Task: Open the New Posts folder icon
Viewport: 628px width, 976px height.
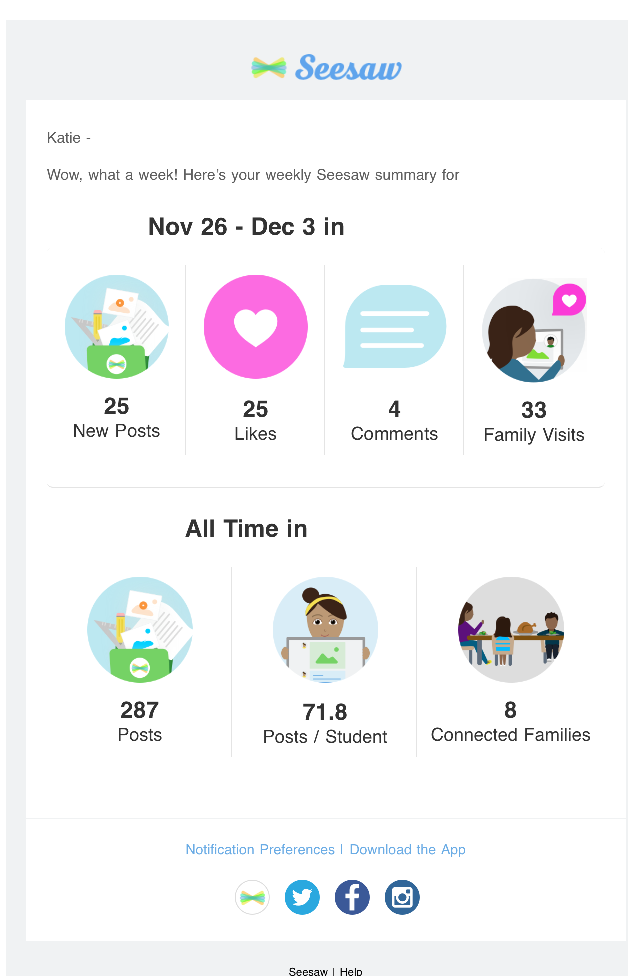Action: [x=116, y=327]
